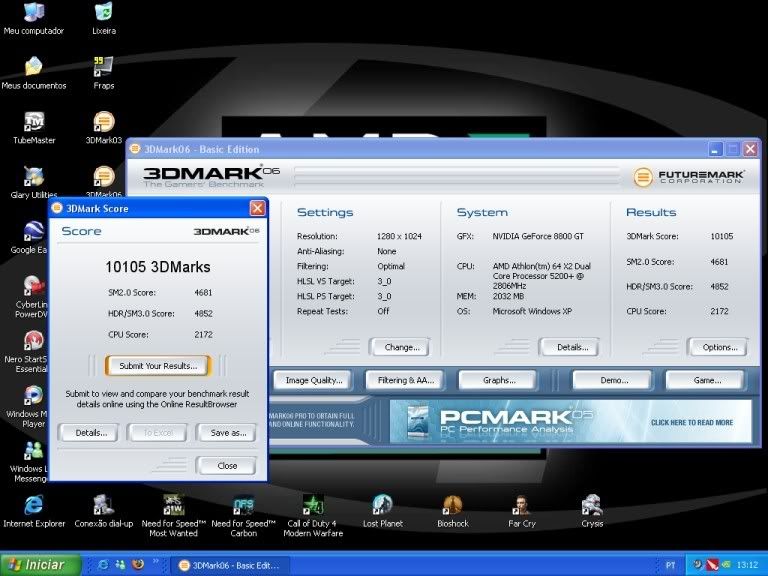Open the System Details button
The height and width of the screenshot is (576, 768).
(x=571, y=347)
